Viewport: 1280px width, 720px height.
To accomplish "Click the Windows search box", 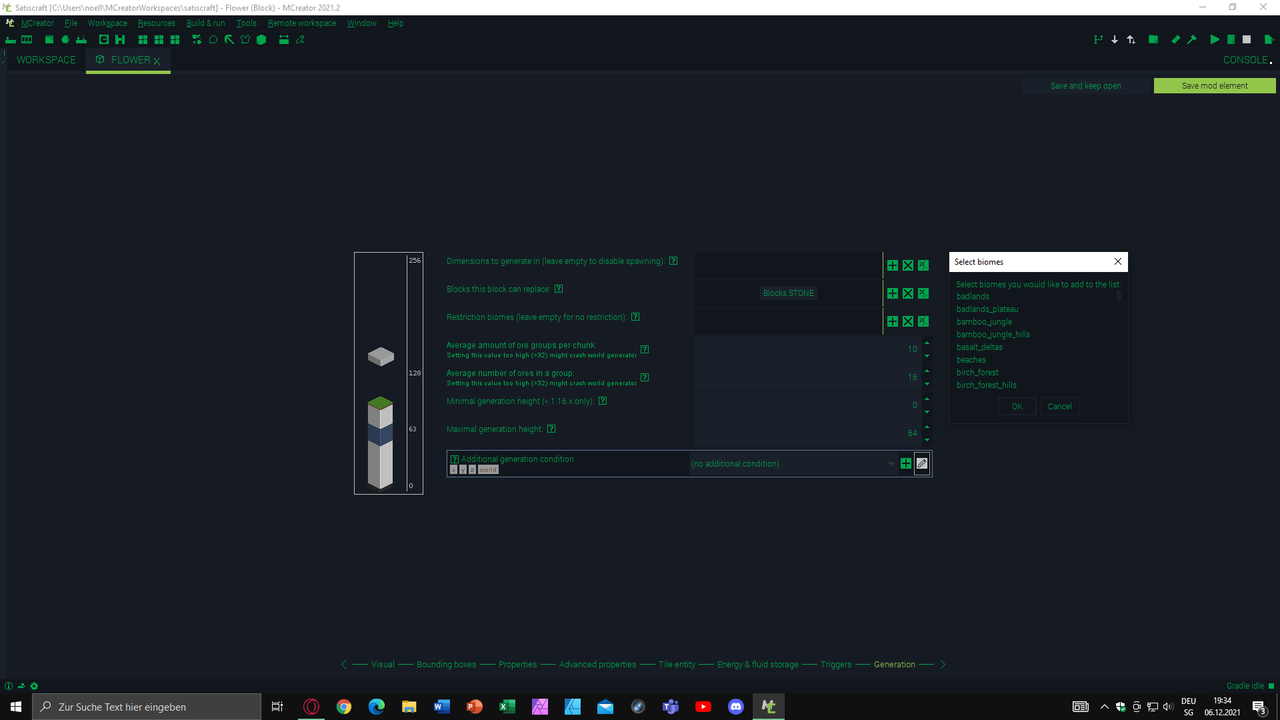I will coord(147,706).
